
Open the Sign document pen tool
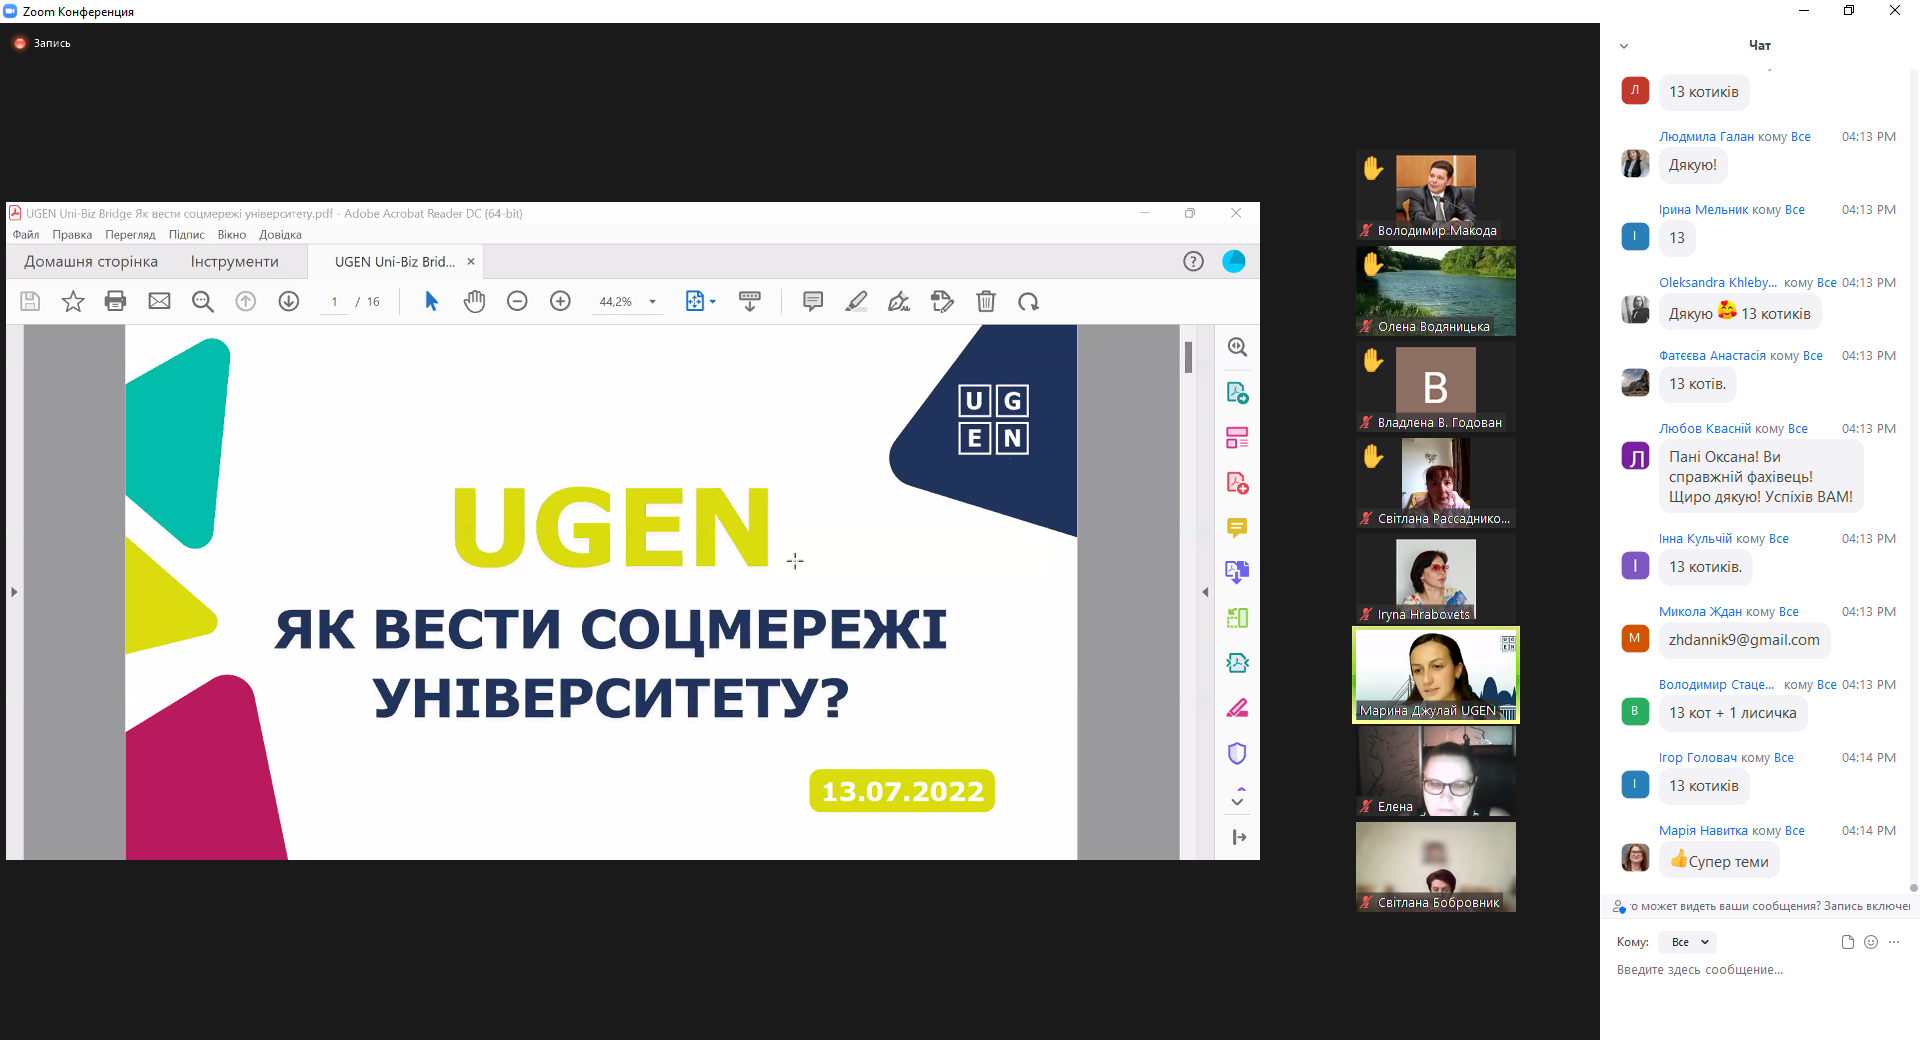click(x=899, y=301)
